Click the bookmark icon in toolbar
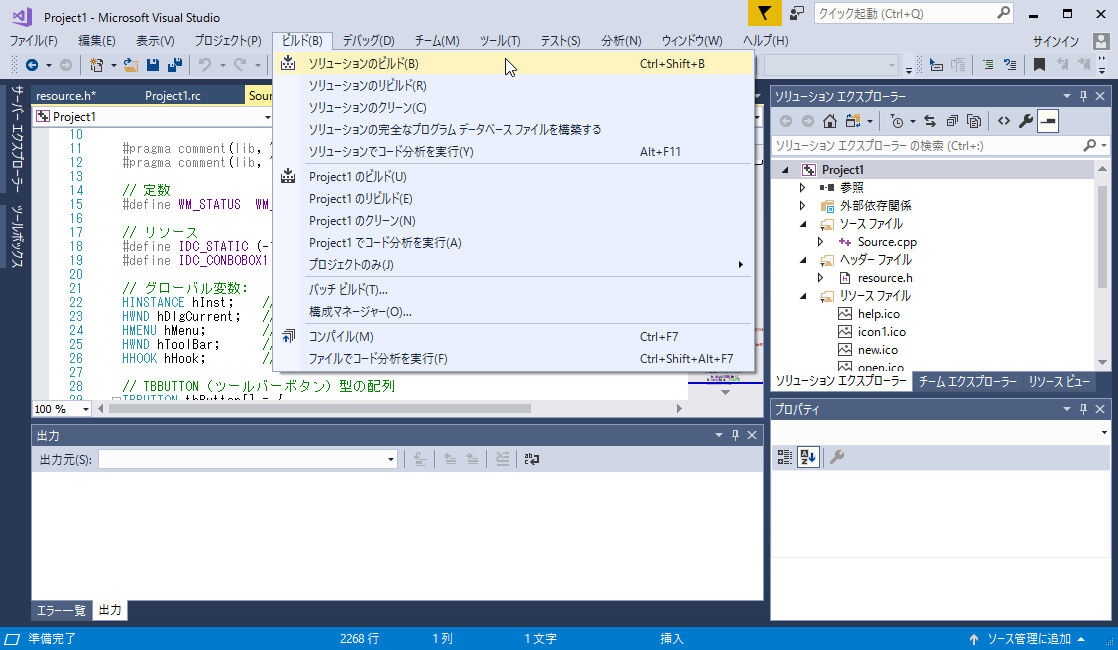 click(1039, 65)
